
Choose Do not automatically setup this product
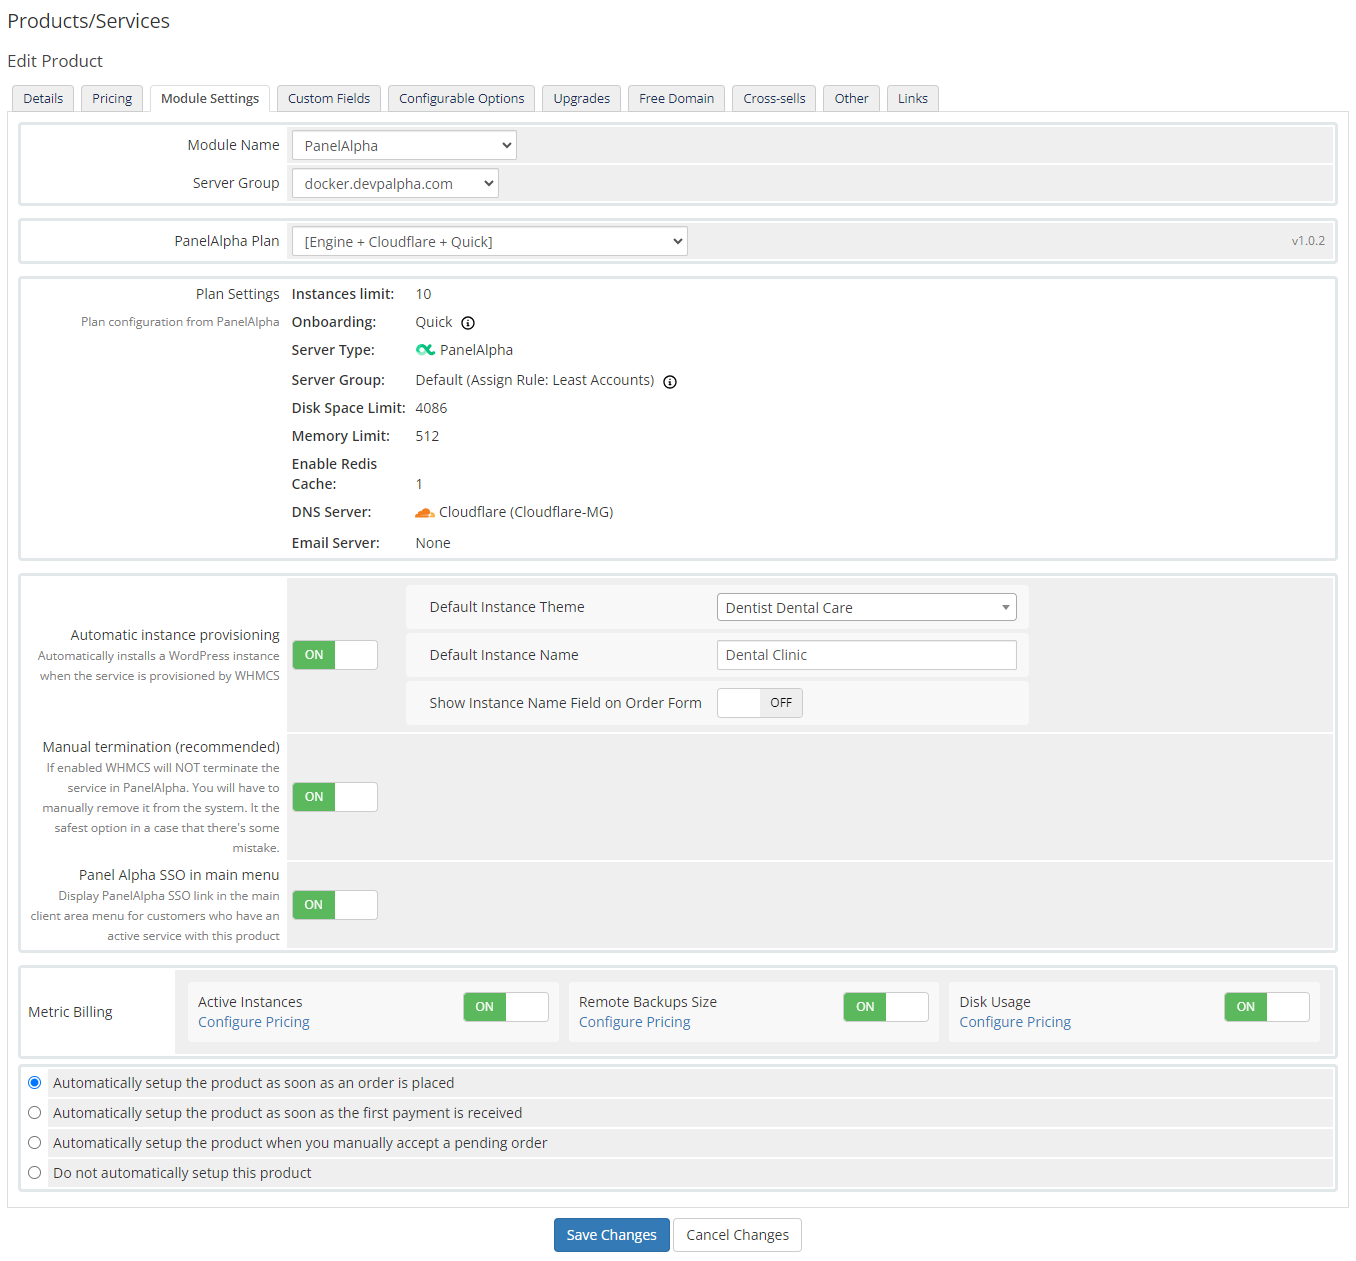point(34,1172)
